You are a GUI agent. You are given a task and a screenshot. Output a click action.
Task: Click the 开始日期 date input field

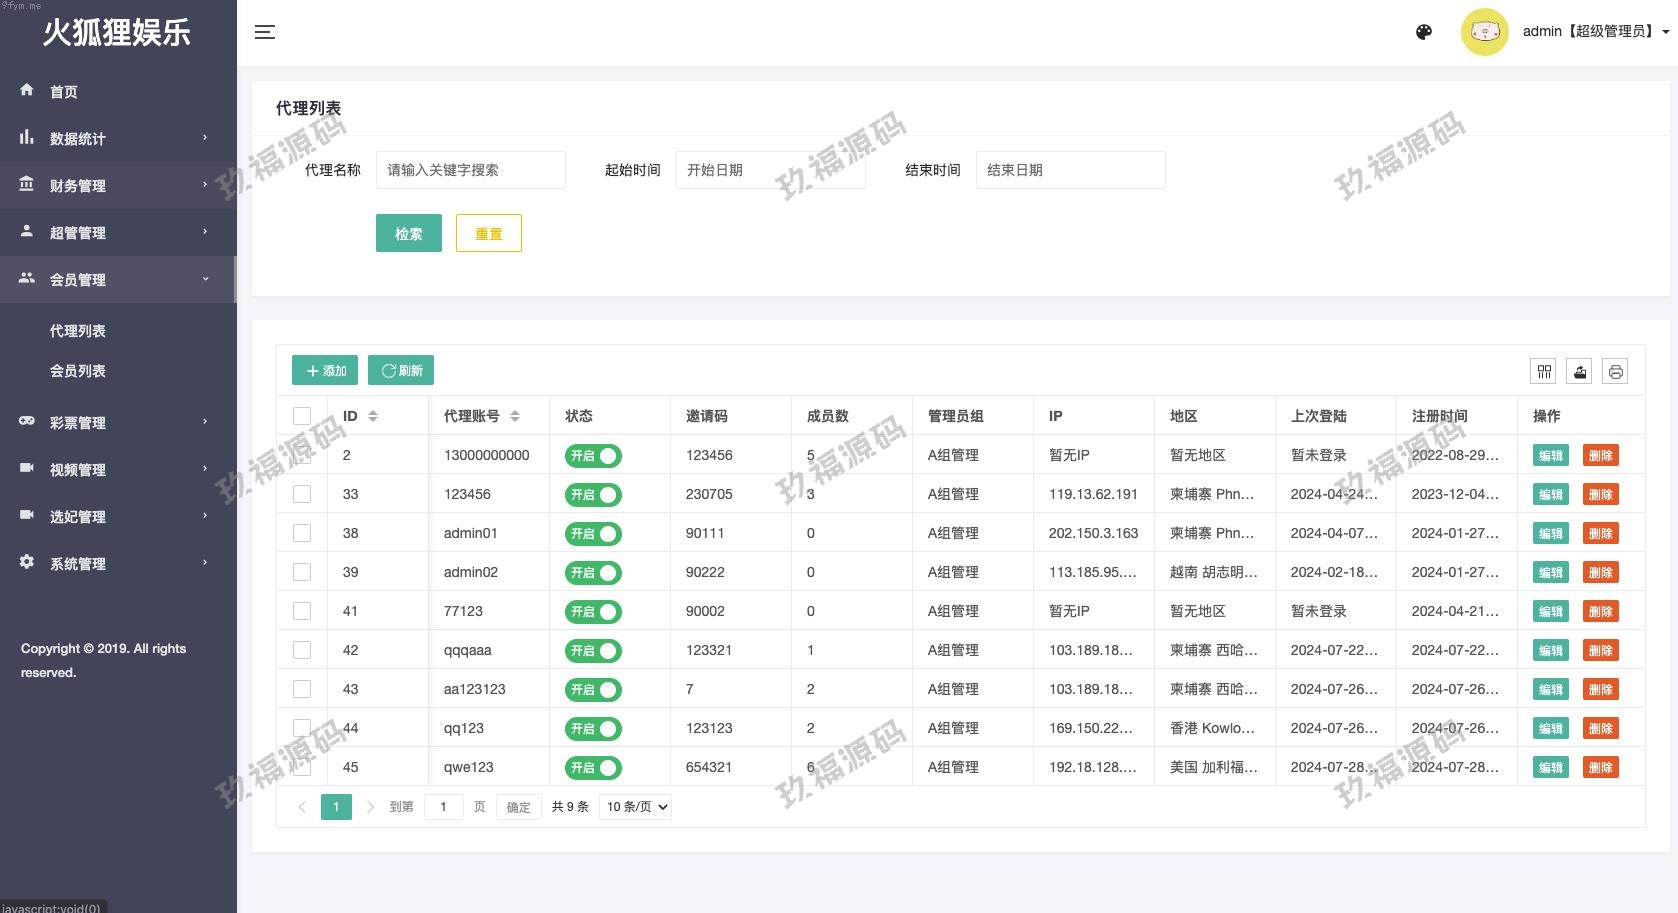point(770,170)
